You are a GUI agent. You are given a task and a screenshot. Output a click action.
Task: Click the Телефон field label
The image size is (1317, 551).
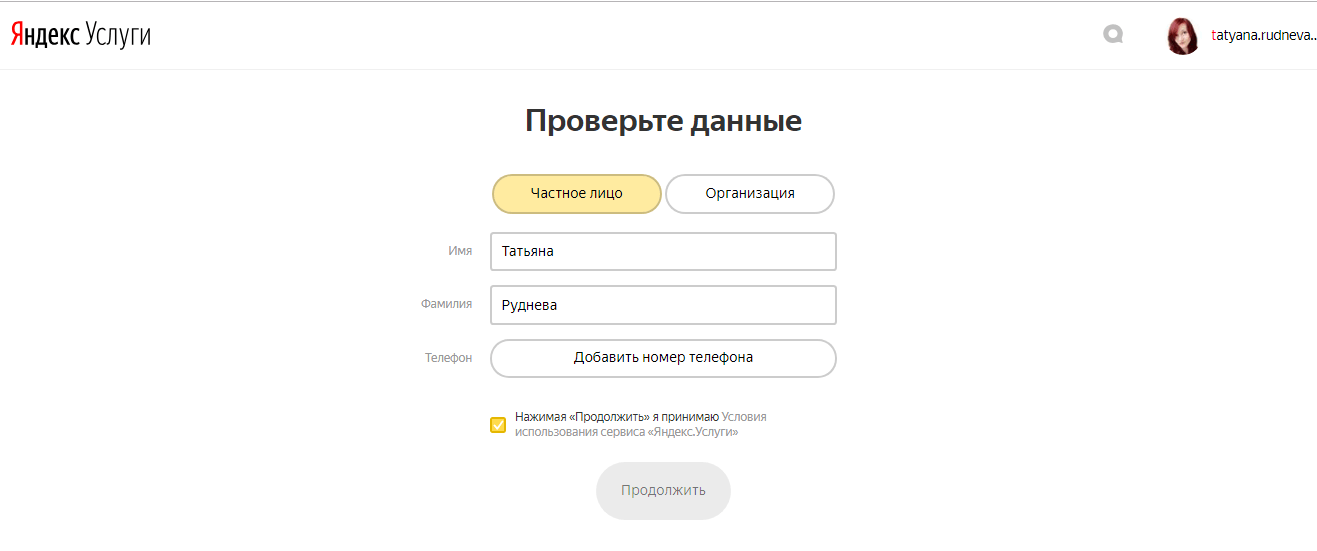point(448,358)
